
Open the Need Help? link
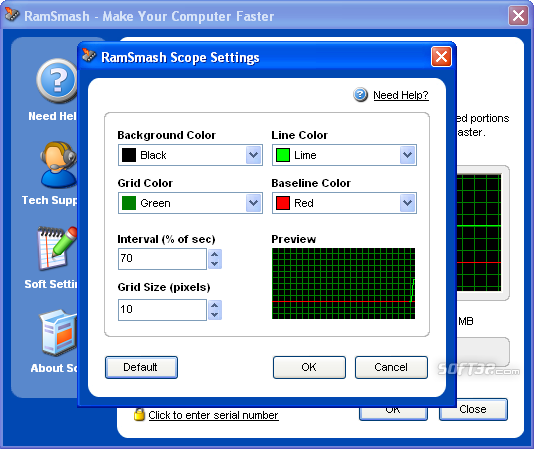pyautogui.click(x=401, y=95)
